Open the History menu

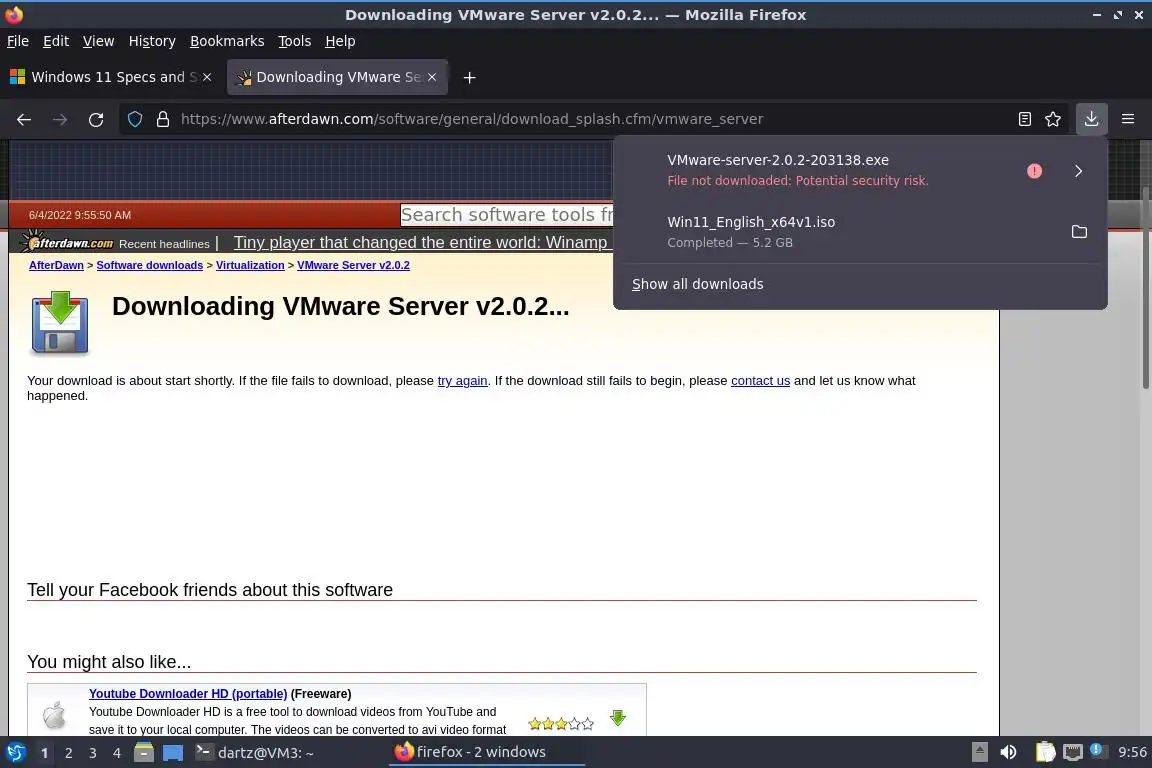click(x=152, y=41)
